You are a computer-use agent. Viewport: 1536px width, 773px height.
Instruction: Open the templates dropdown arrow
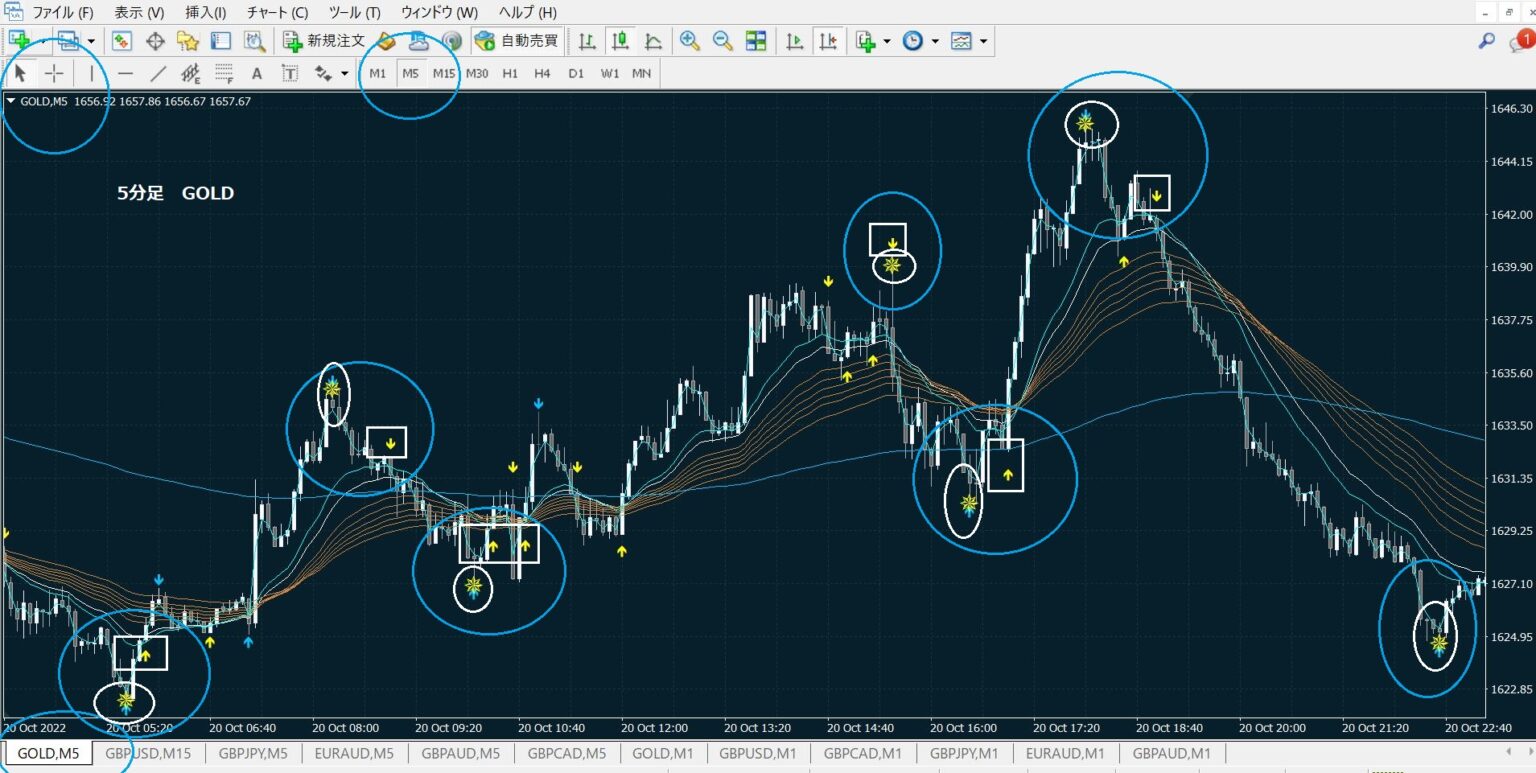pyautogui.click(x=984, y=41)
